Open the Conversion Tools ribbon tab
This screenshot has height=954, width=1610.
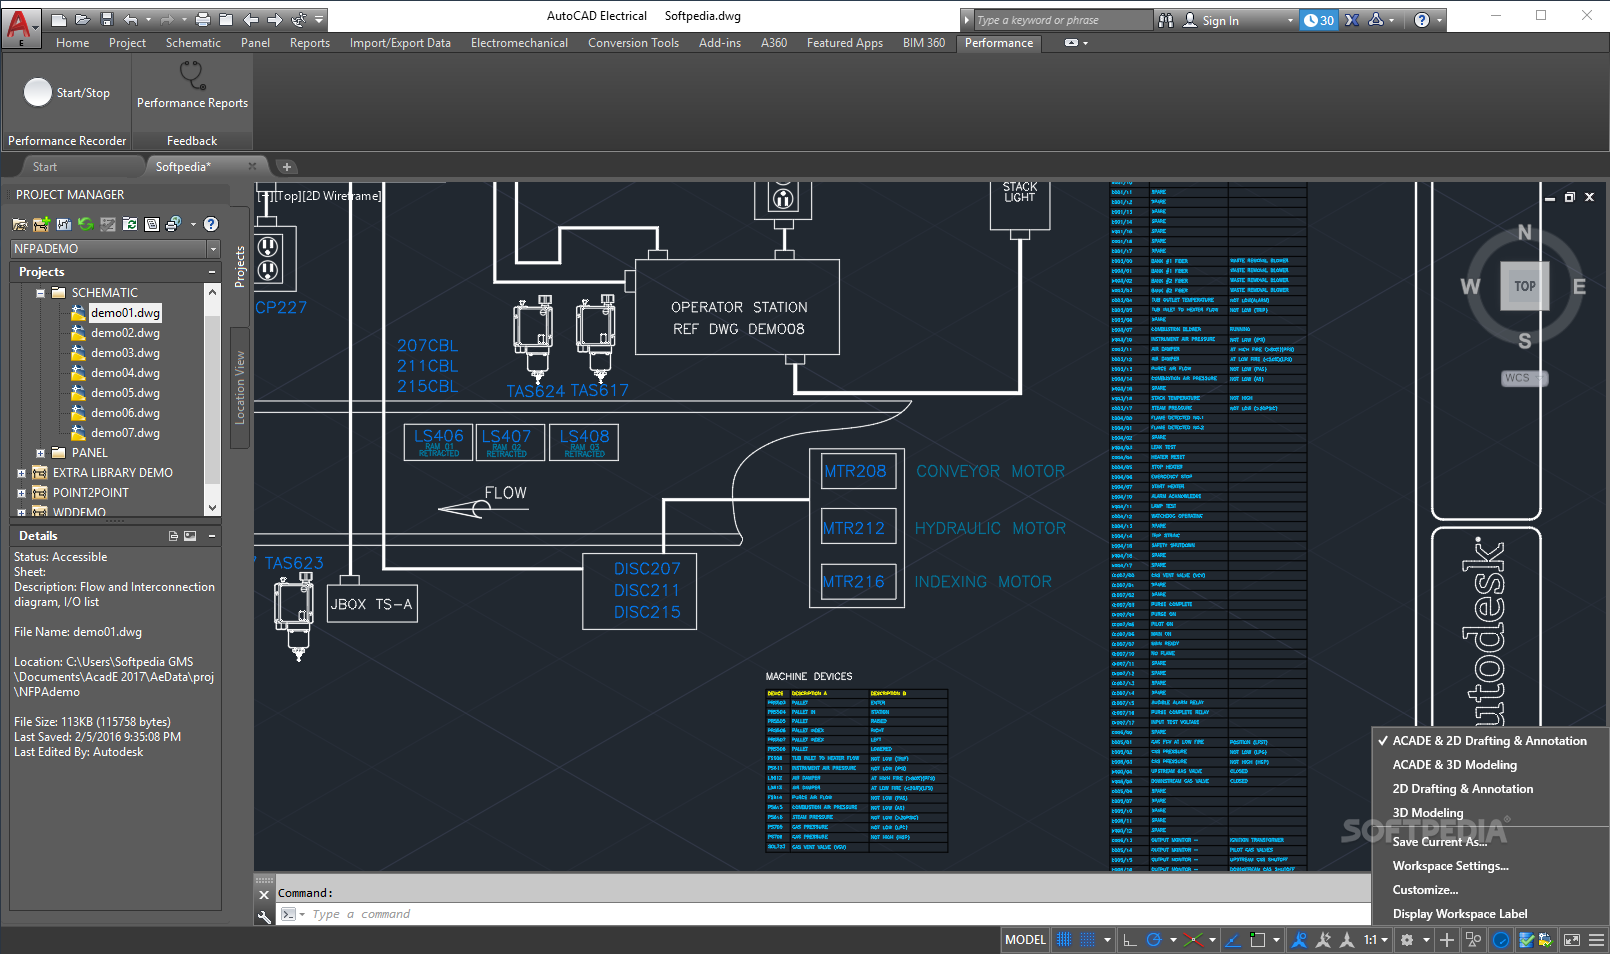pyautogui.click(x=633, y=43)
